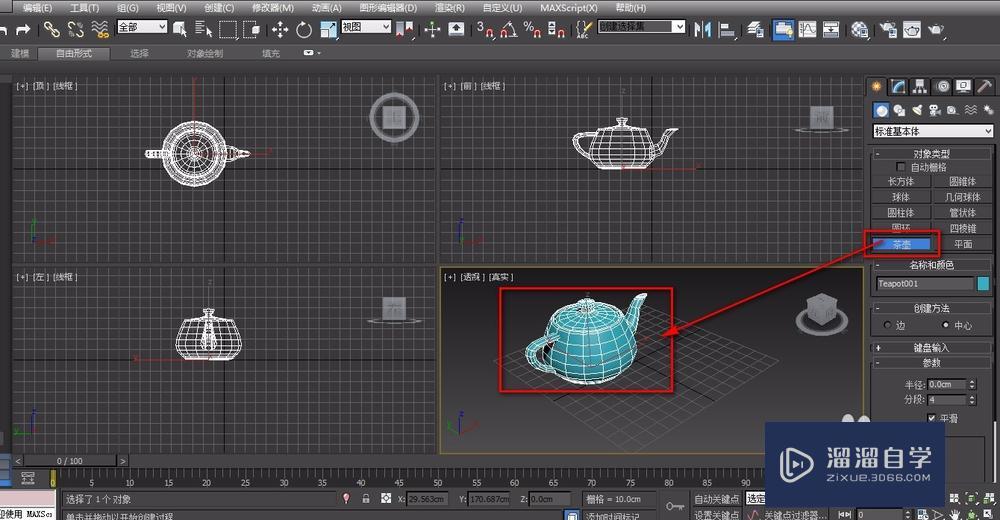Screen dimensions: 1000x520
Task: Select the Link tool (chain icon)
Action: coord(51,29)
